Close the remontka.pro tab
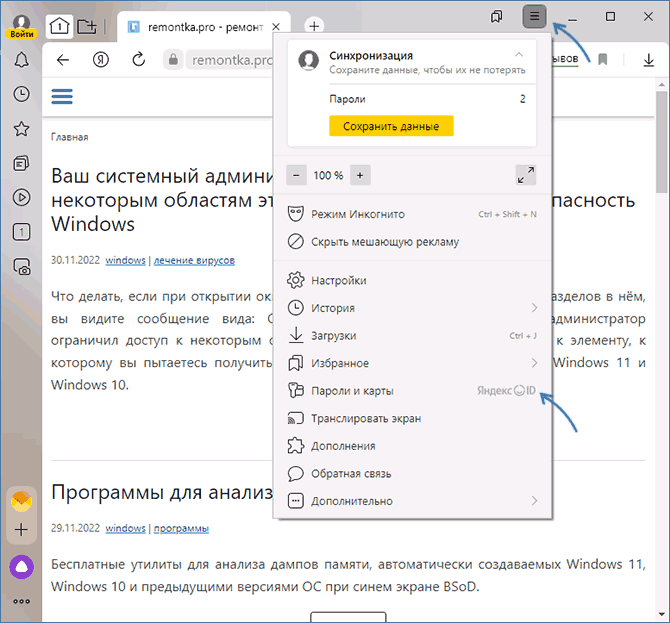The image size is (670, 623). tap(276, 27)
